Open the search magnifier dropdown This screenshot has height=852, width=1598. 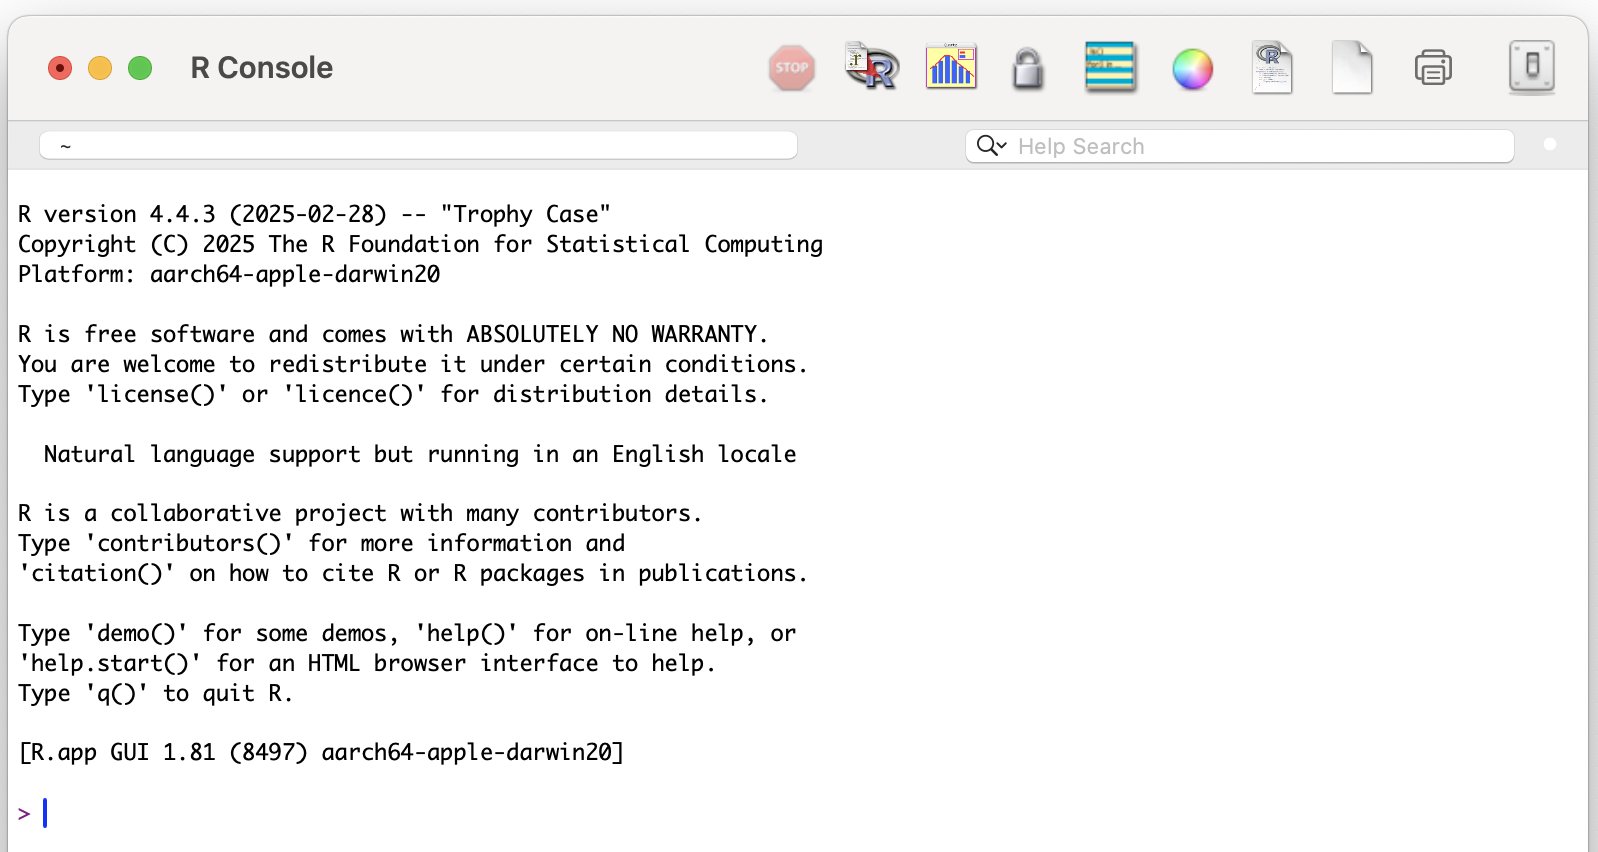[991, 146]
